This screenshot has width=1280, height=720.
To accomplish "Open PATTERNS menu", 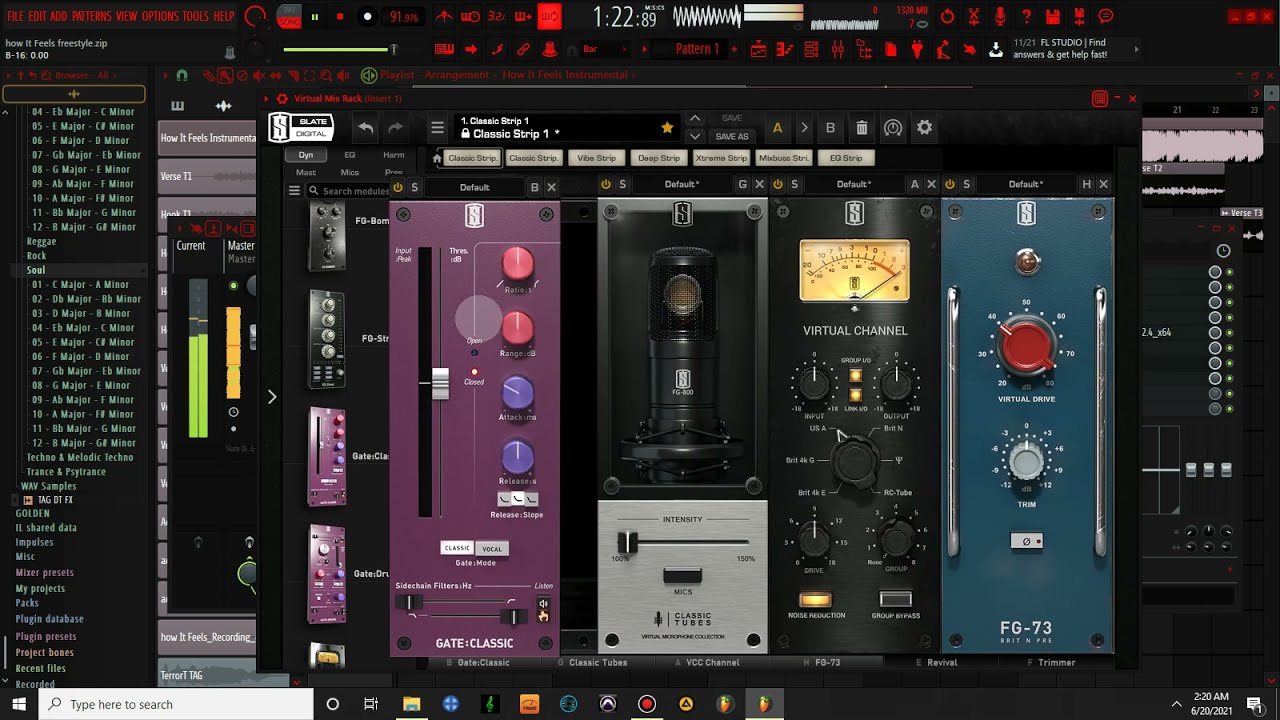I will point(92,16).
